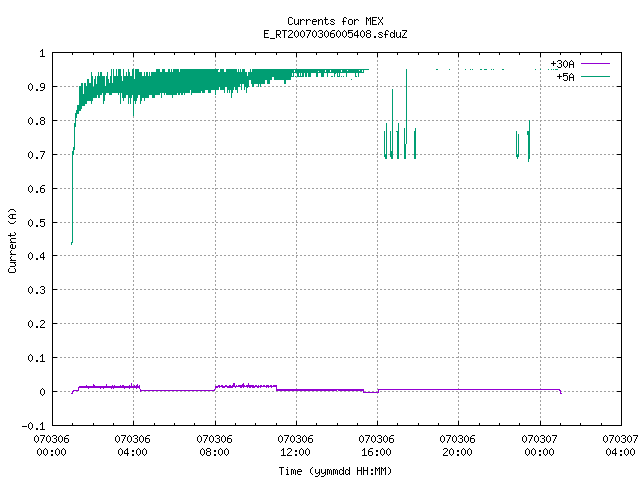Click the x-axis label 070306 16:00

coord(376,446)
